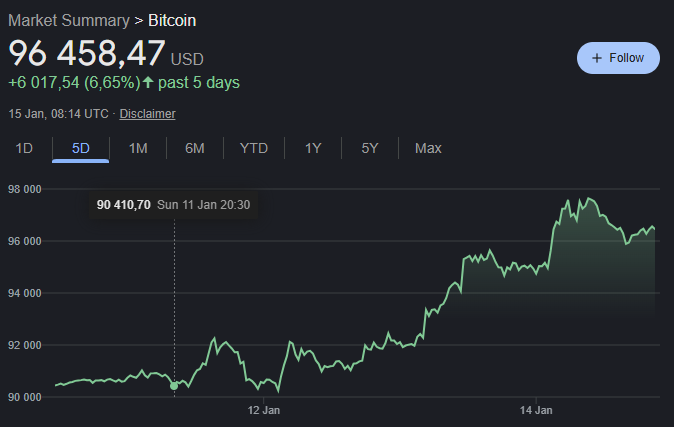Click the Sun 11 Jan 20:30 tooltip time
674x427 pixels.
(x=203, y=205)
